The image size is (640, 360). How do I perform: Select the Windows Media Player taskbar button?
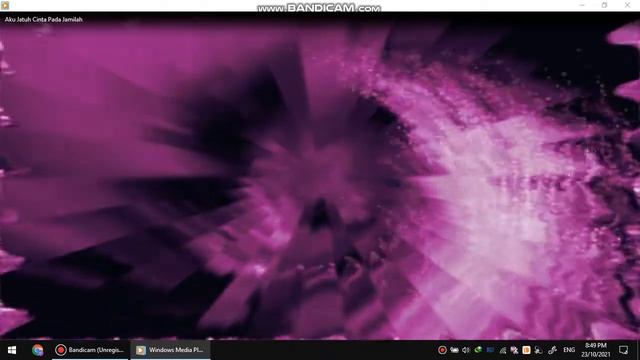pos(170,350)
